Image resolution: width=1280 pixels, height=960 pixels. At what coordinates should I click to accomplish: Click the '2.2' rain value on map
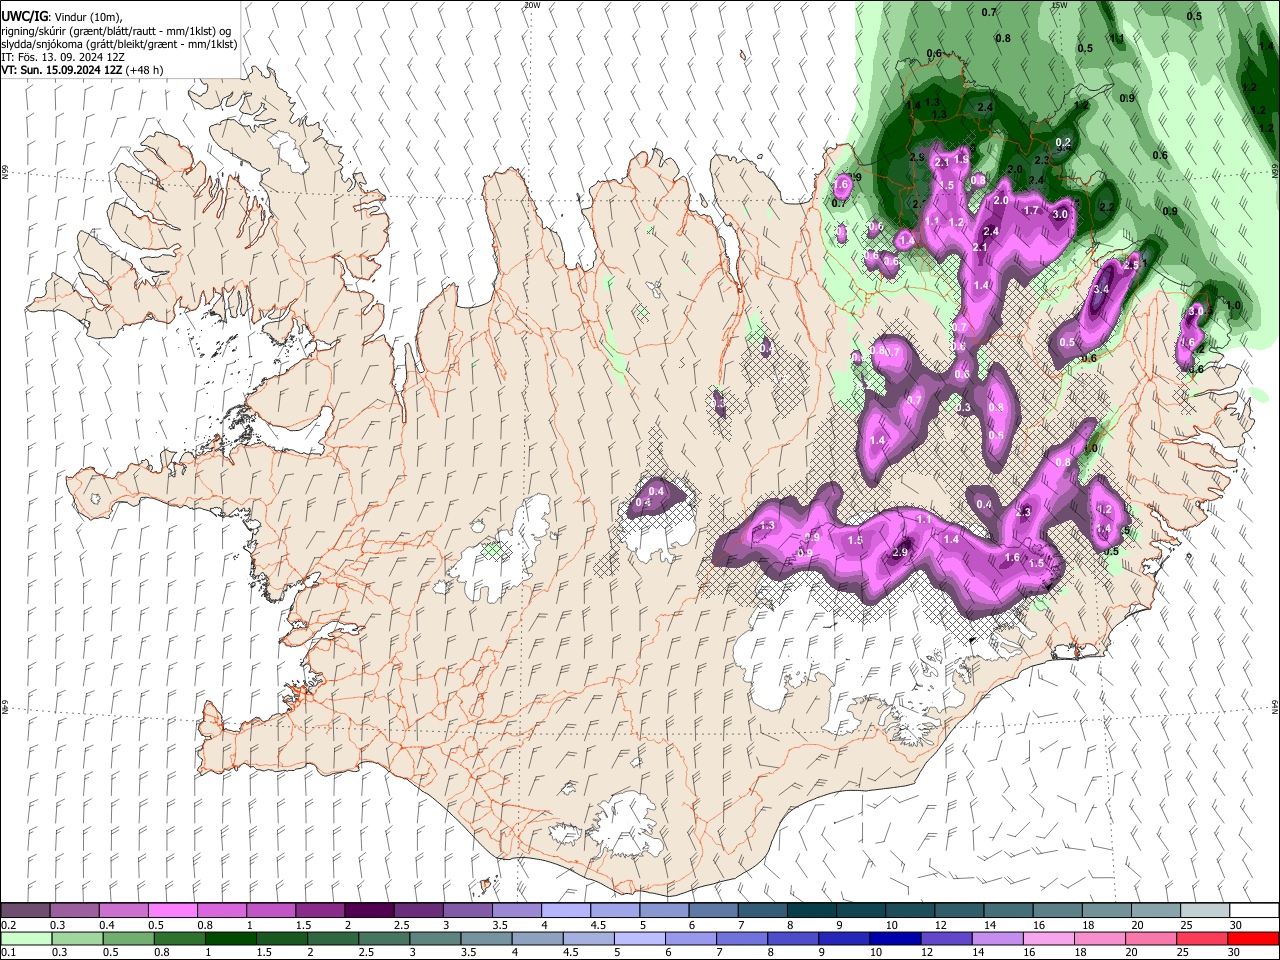[1107, 207]
